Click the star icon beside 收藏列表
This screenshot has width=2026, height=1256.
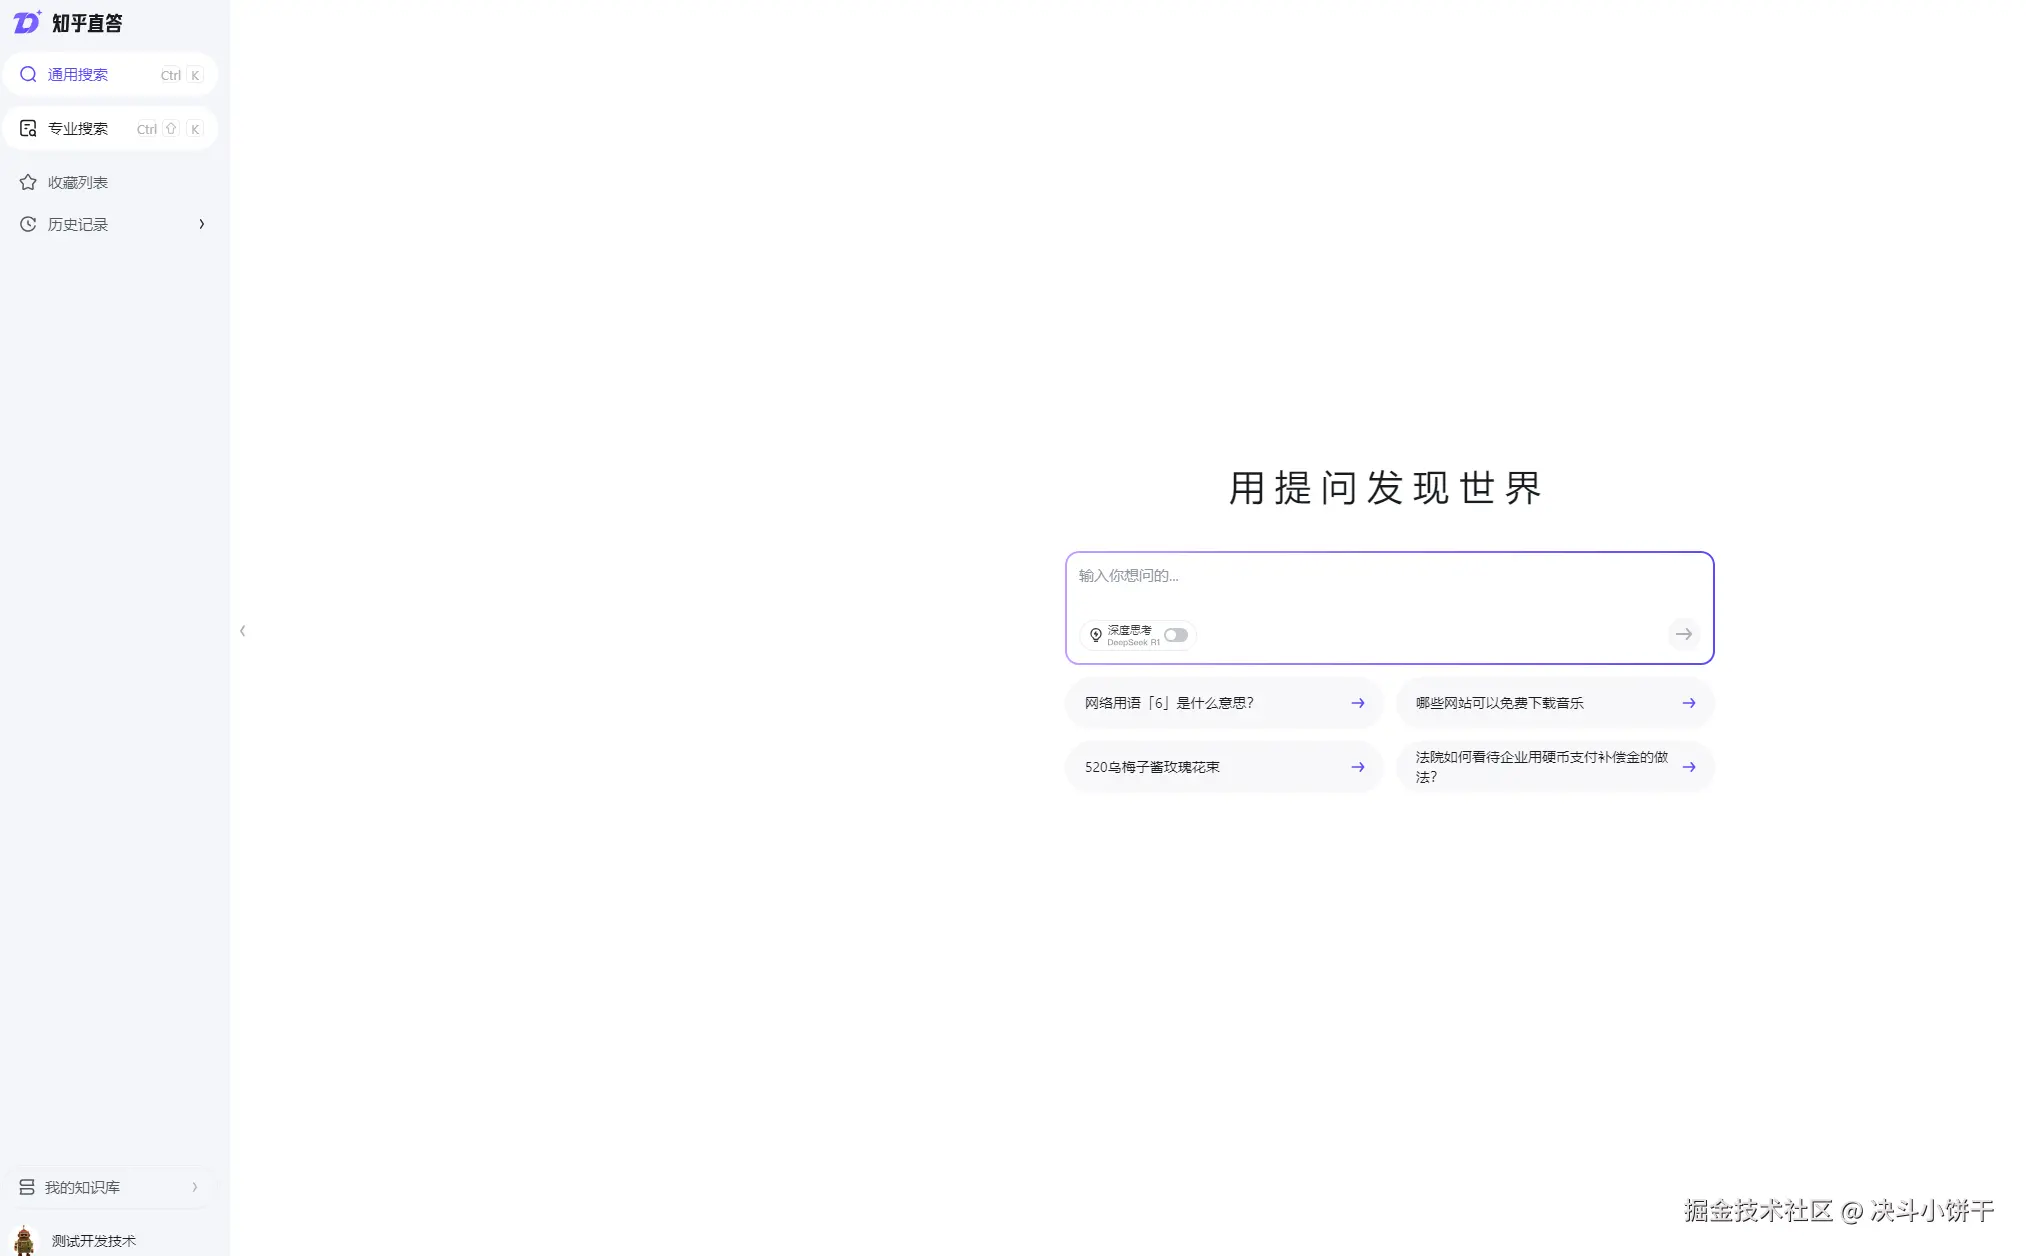(x=28, y=183)
